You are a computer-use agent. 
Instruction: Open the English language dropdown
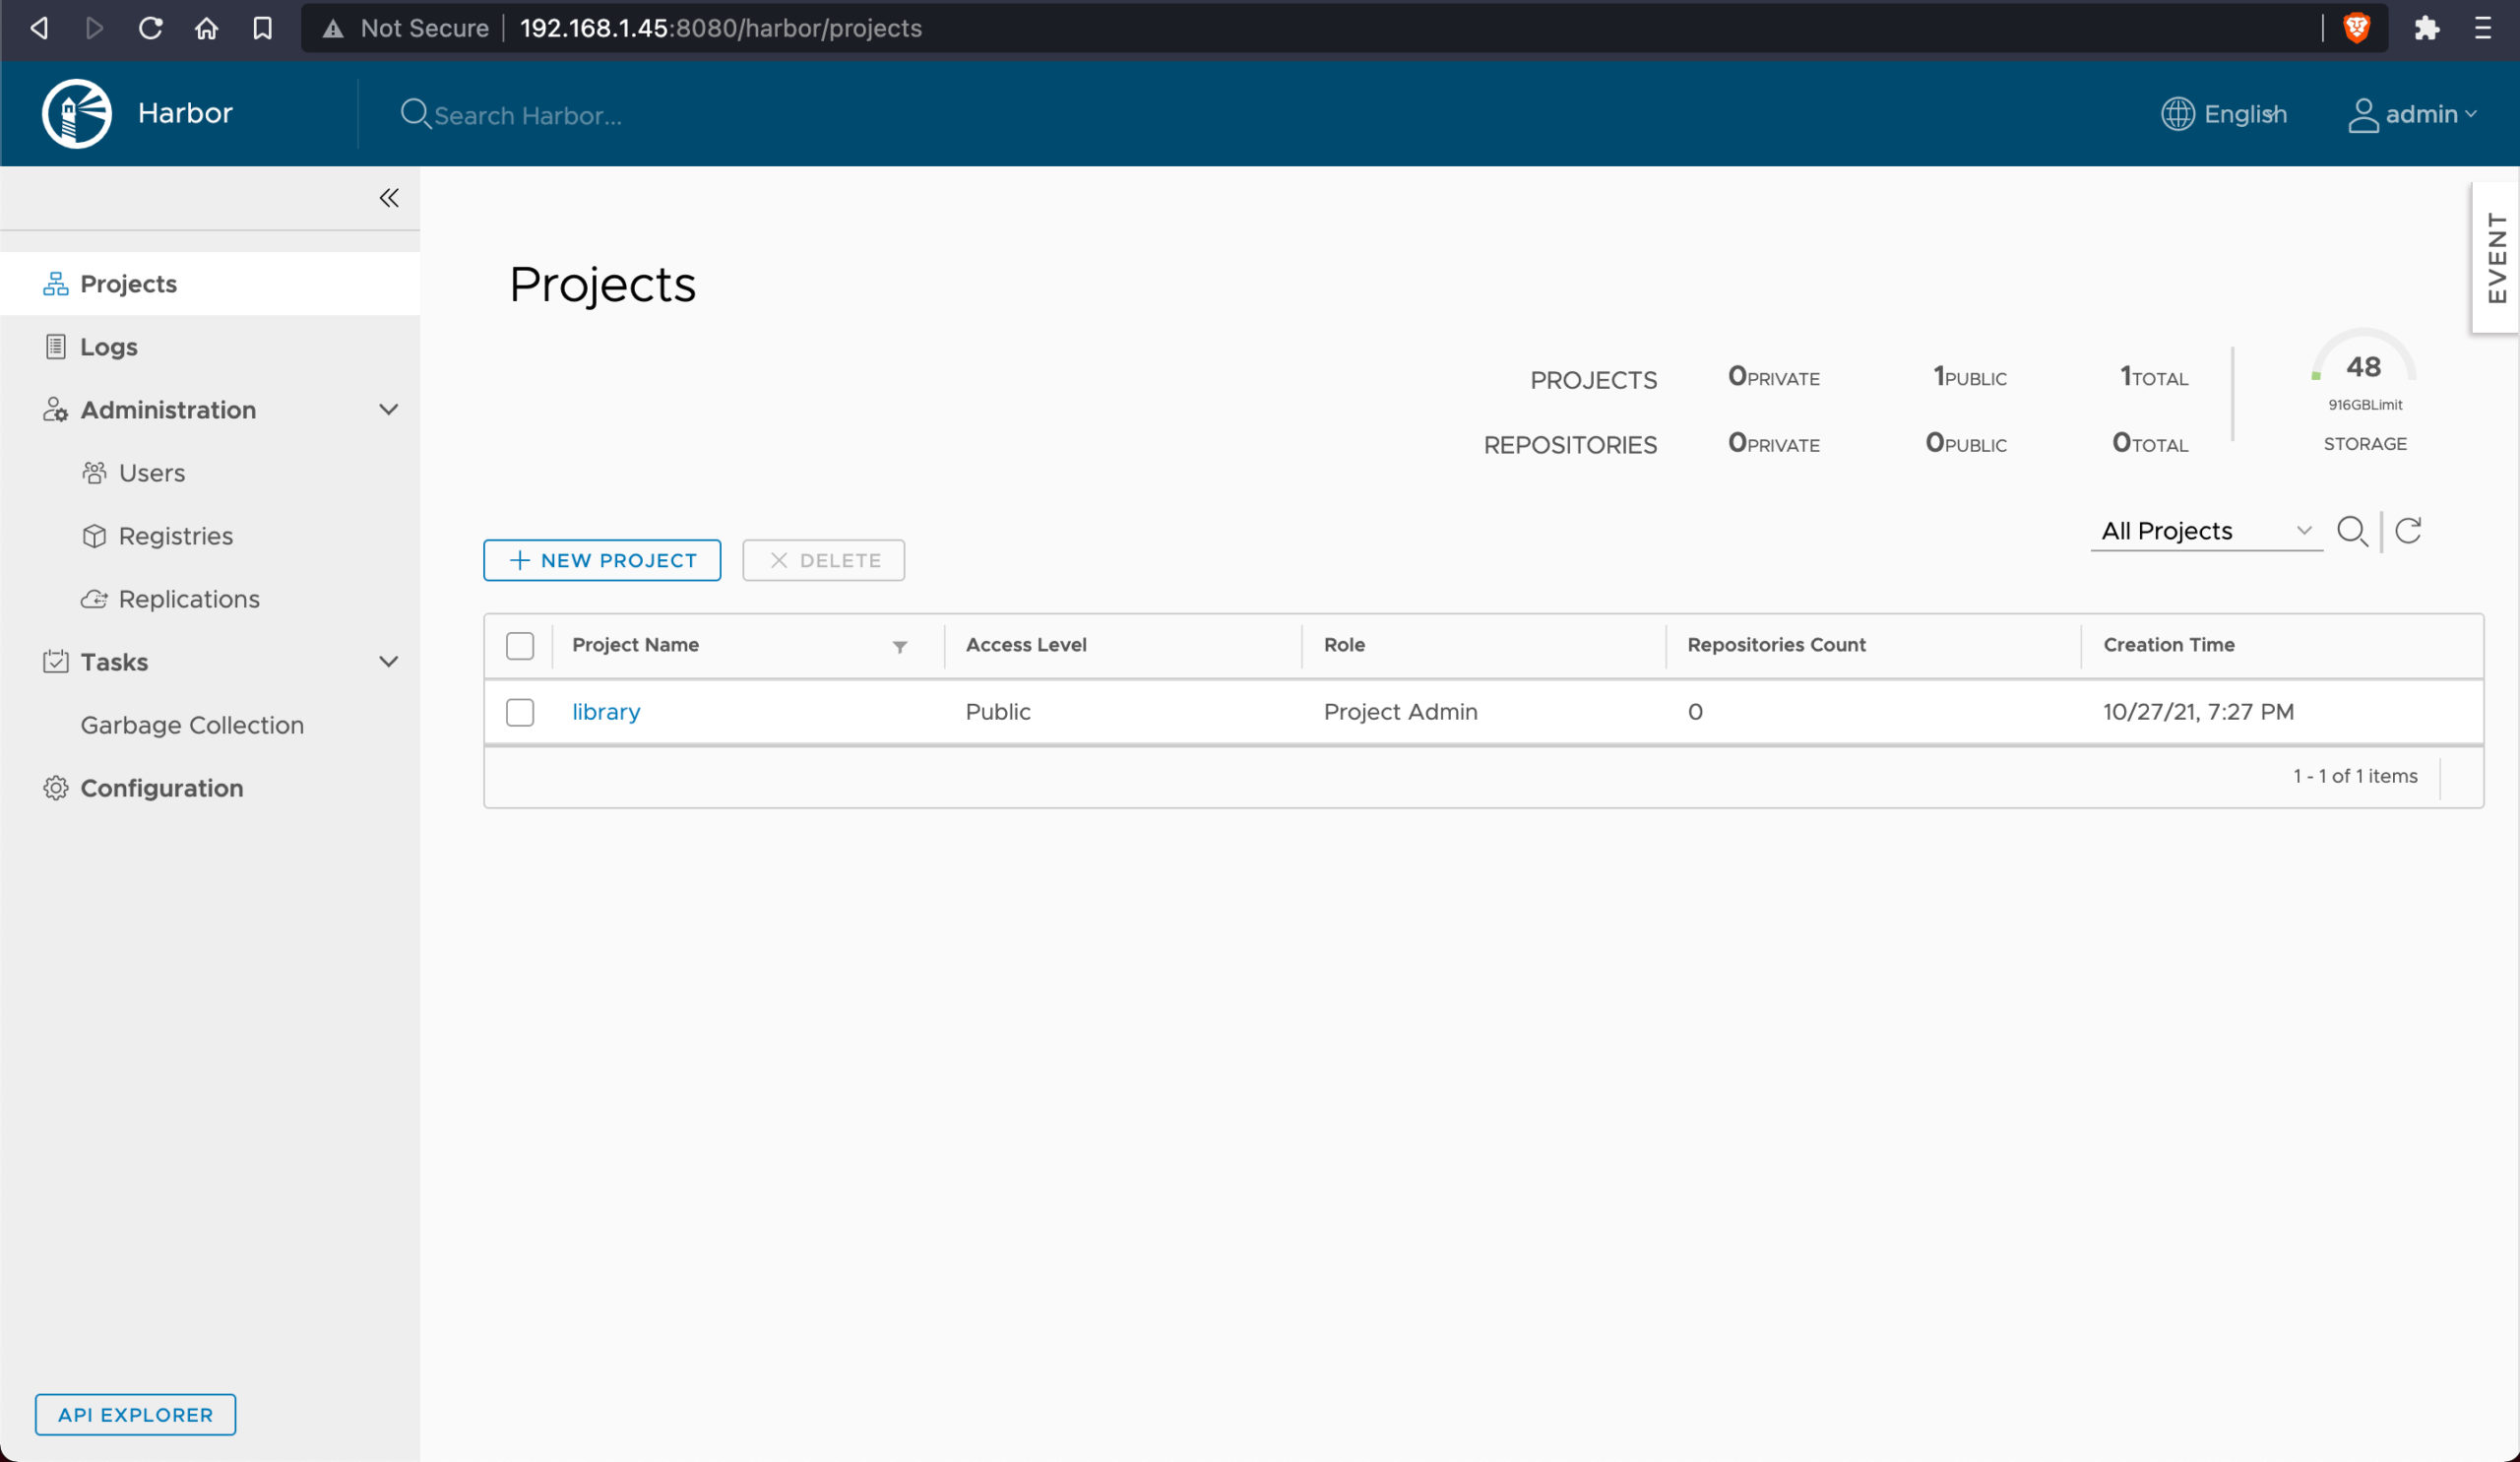pyautogui.click(x=2224, y=114)
